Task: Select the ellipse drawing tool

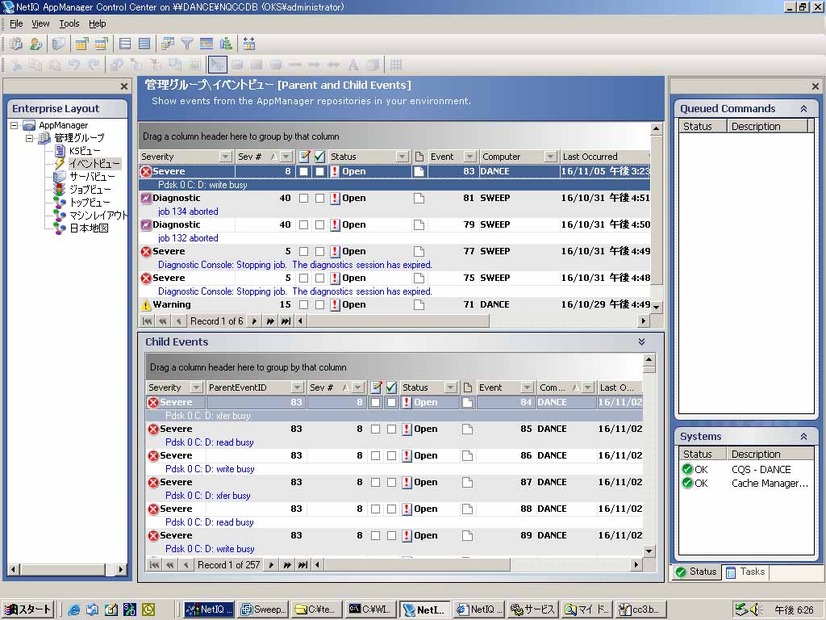Action: coord(237,65)
